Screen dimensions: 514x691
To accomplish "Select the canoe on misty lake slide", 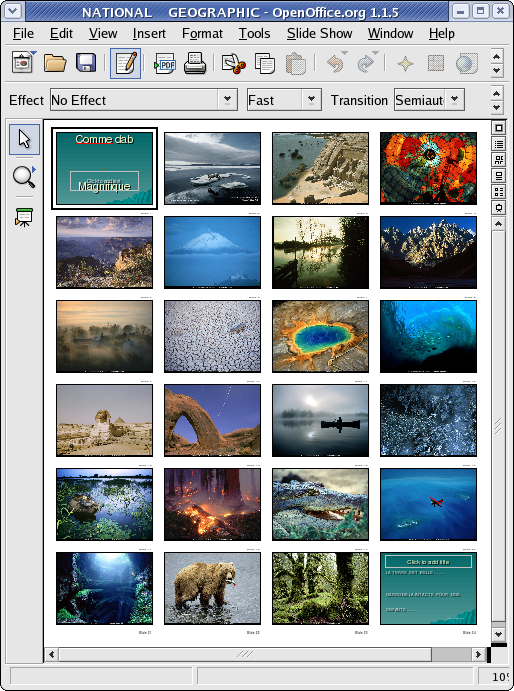I will click(x=320, y=420).
